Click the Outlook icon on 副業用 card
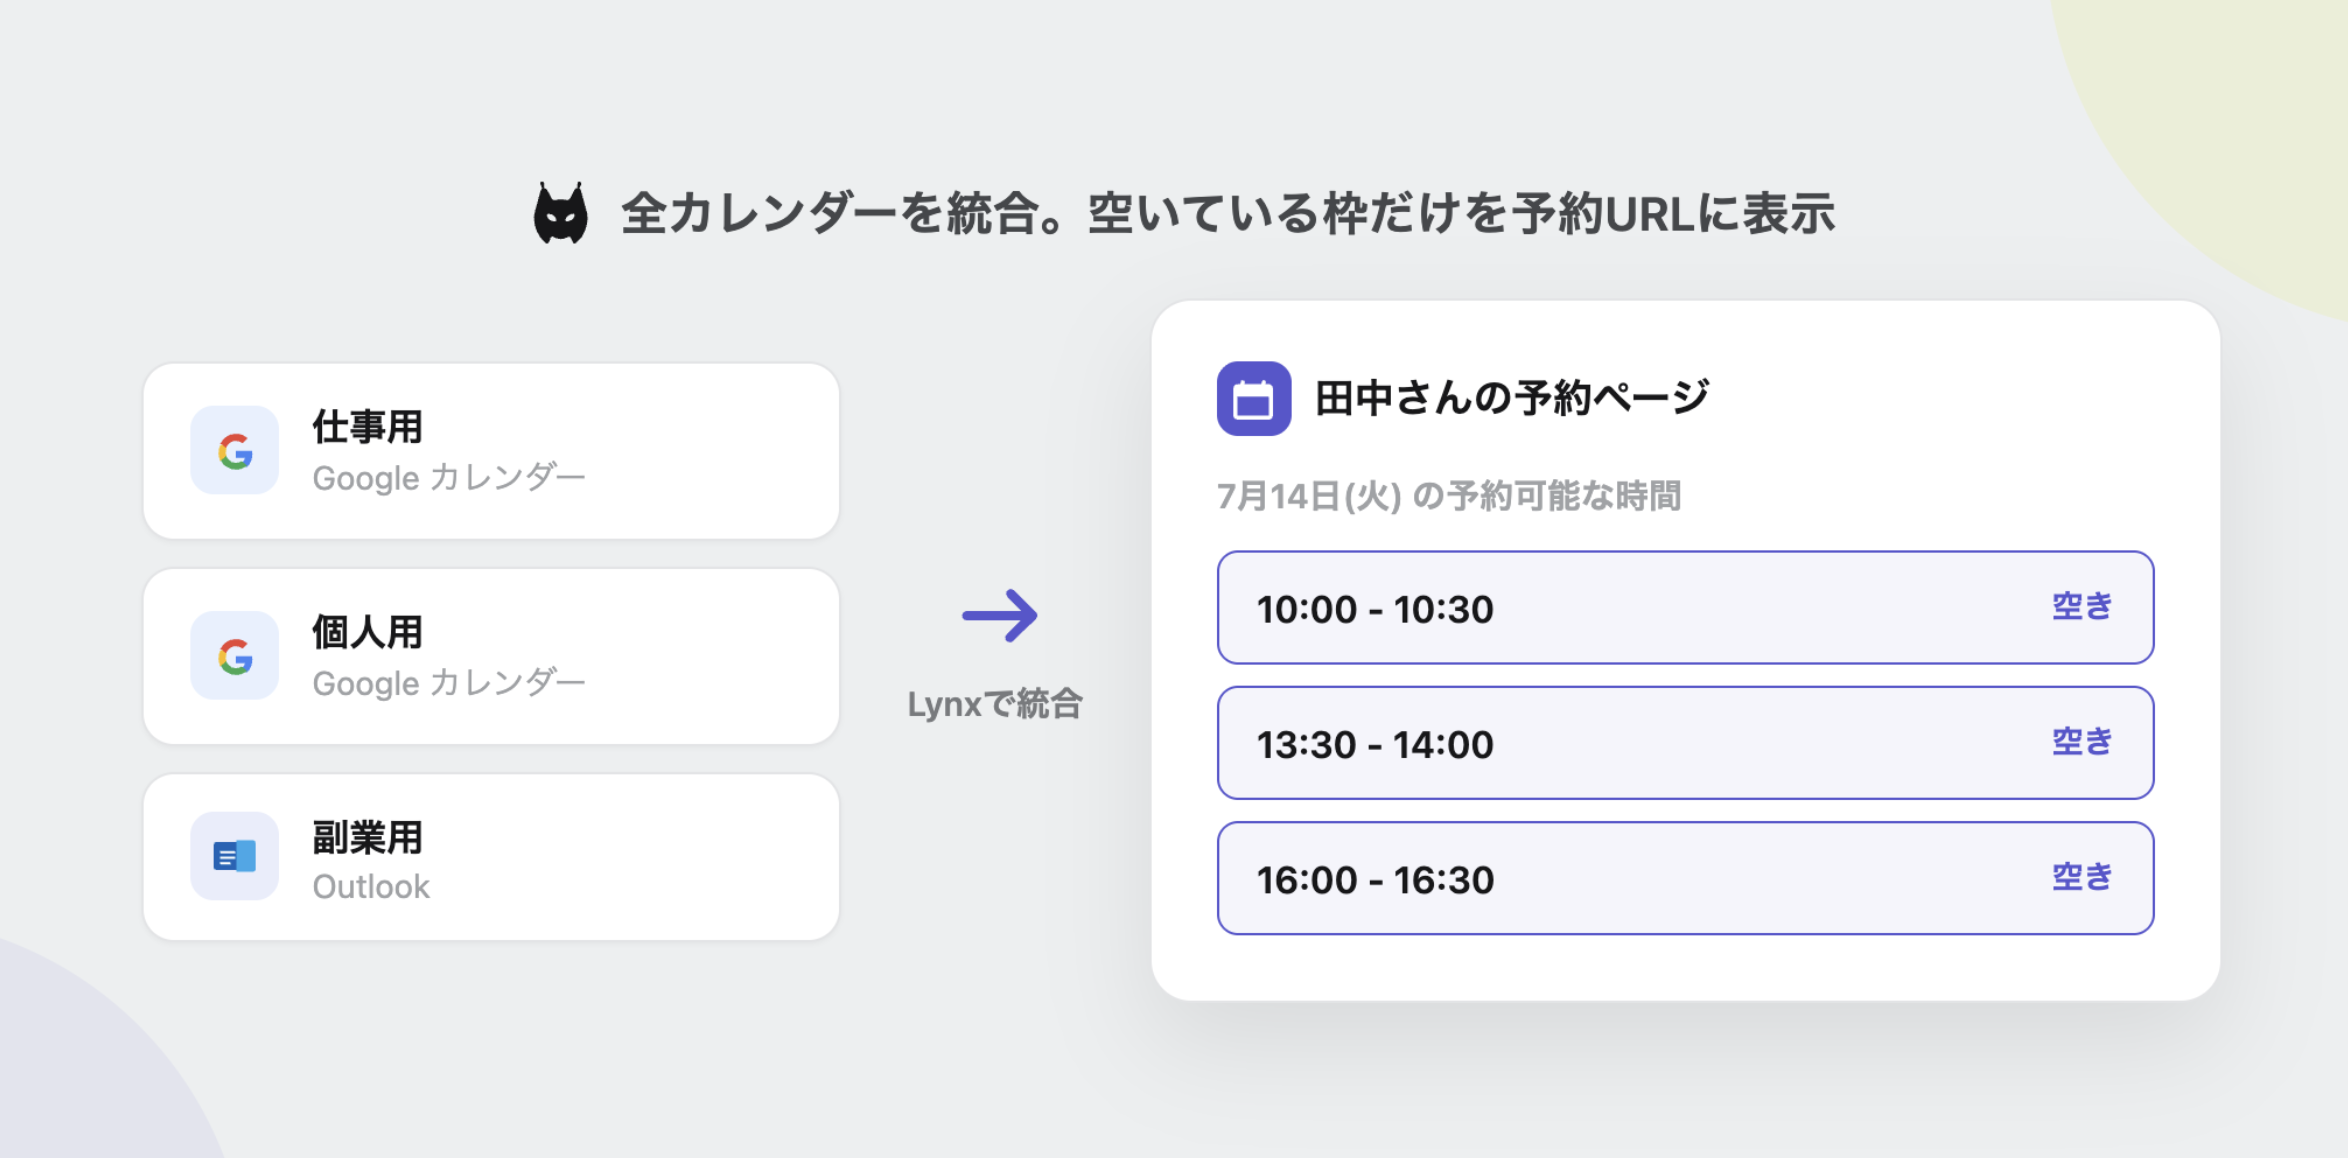Screen dimensions: 2348x1158 tap(235, 856)
